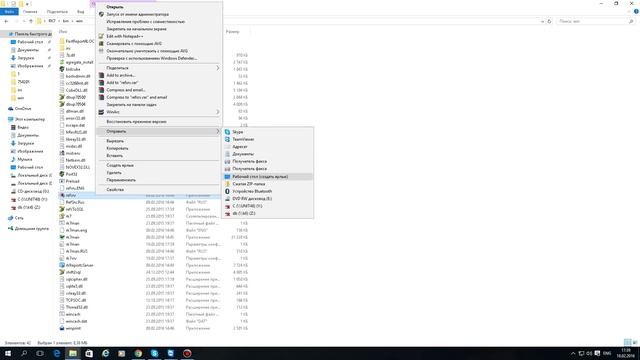Open folder 75400X in quick access

click(x=23, y=82)
